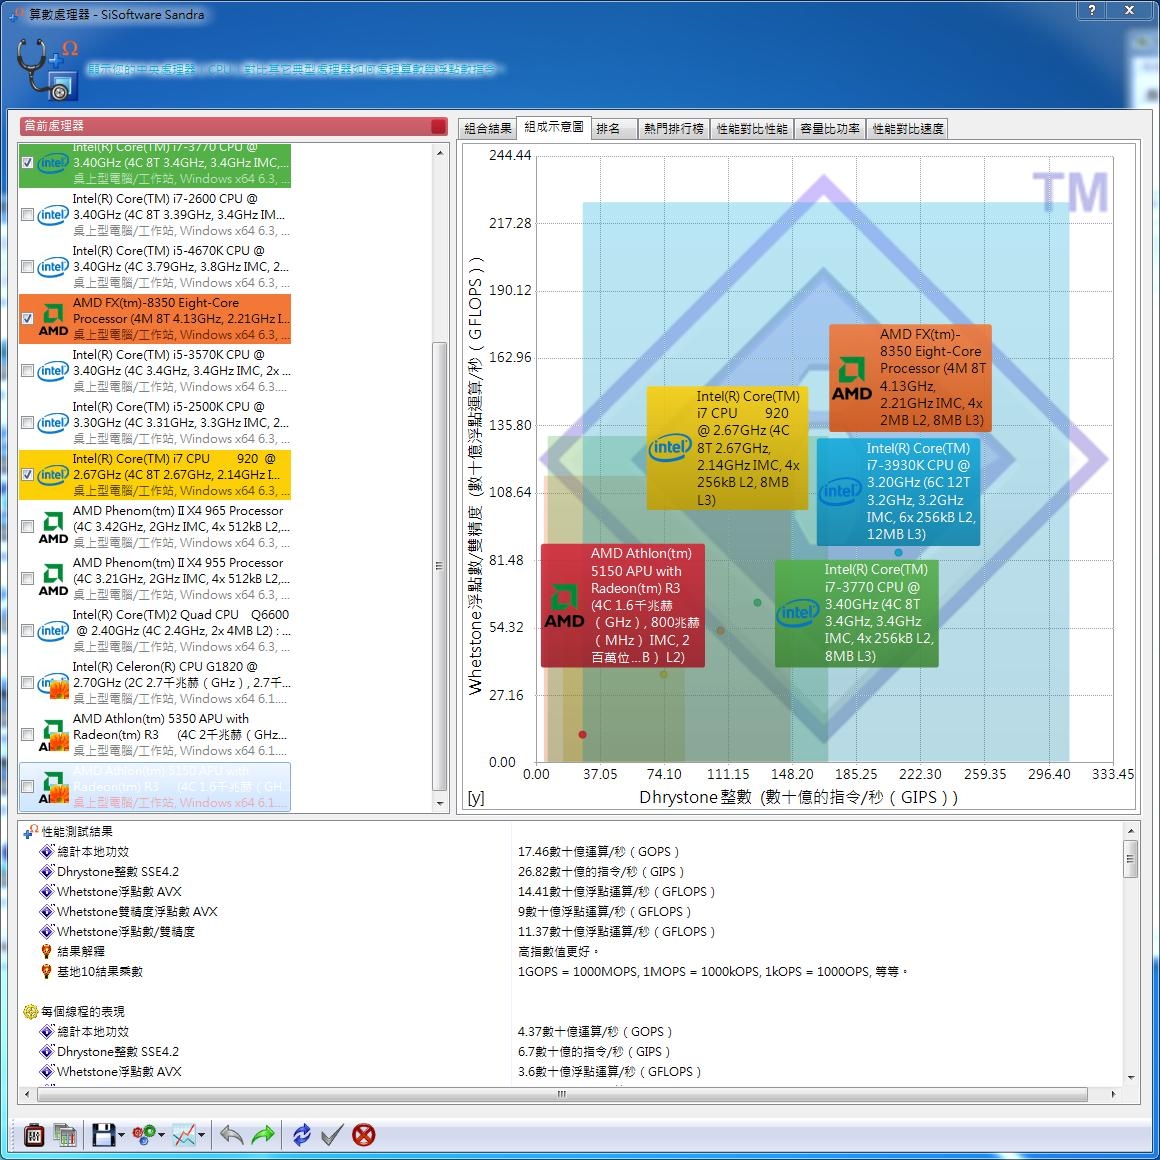Save results with the floppy disk icon
The image size is (1160, 1160).
point(103,1134)
